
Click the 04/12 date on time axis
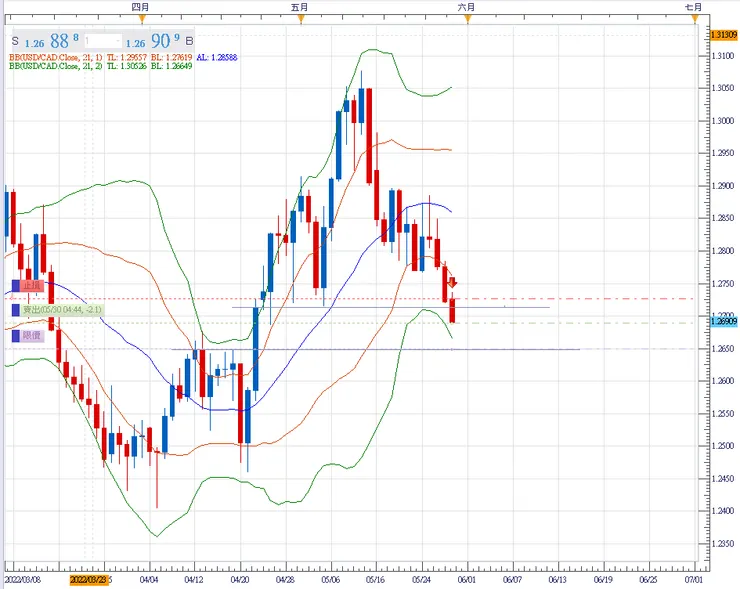pos(194,579)
